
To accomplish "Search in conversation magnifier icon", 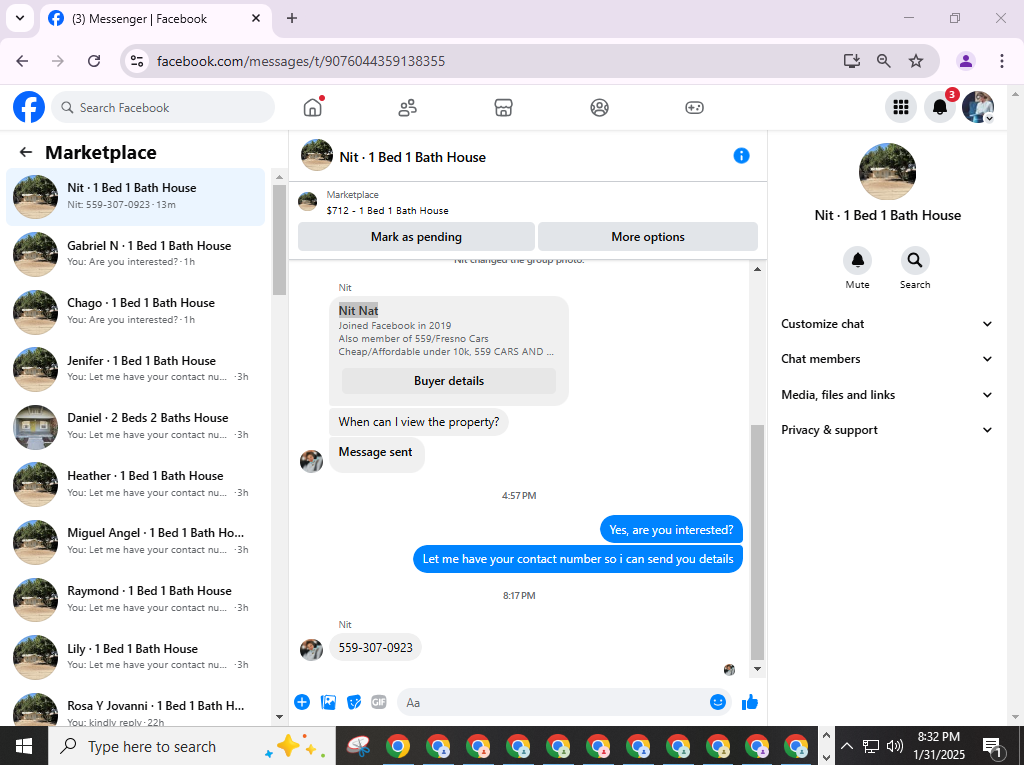I will pos(915,261).
